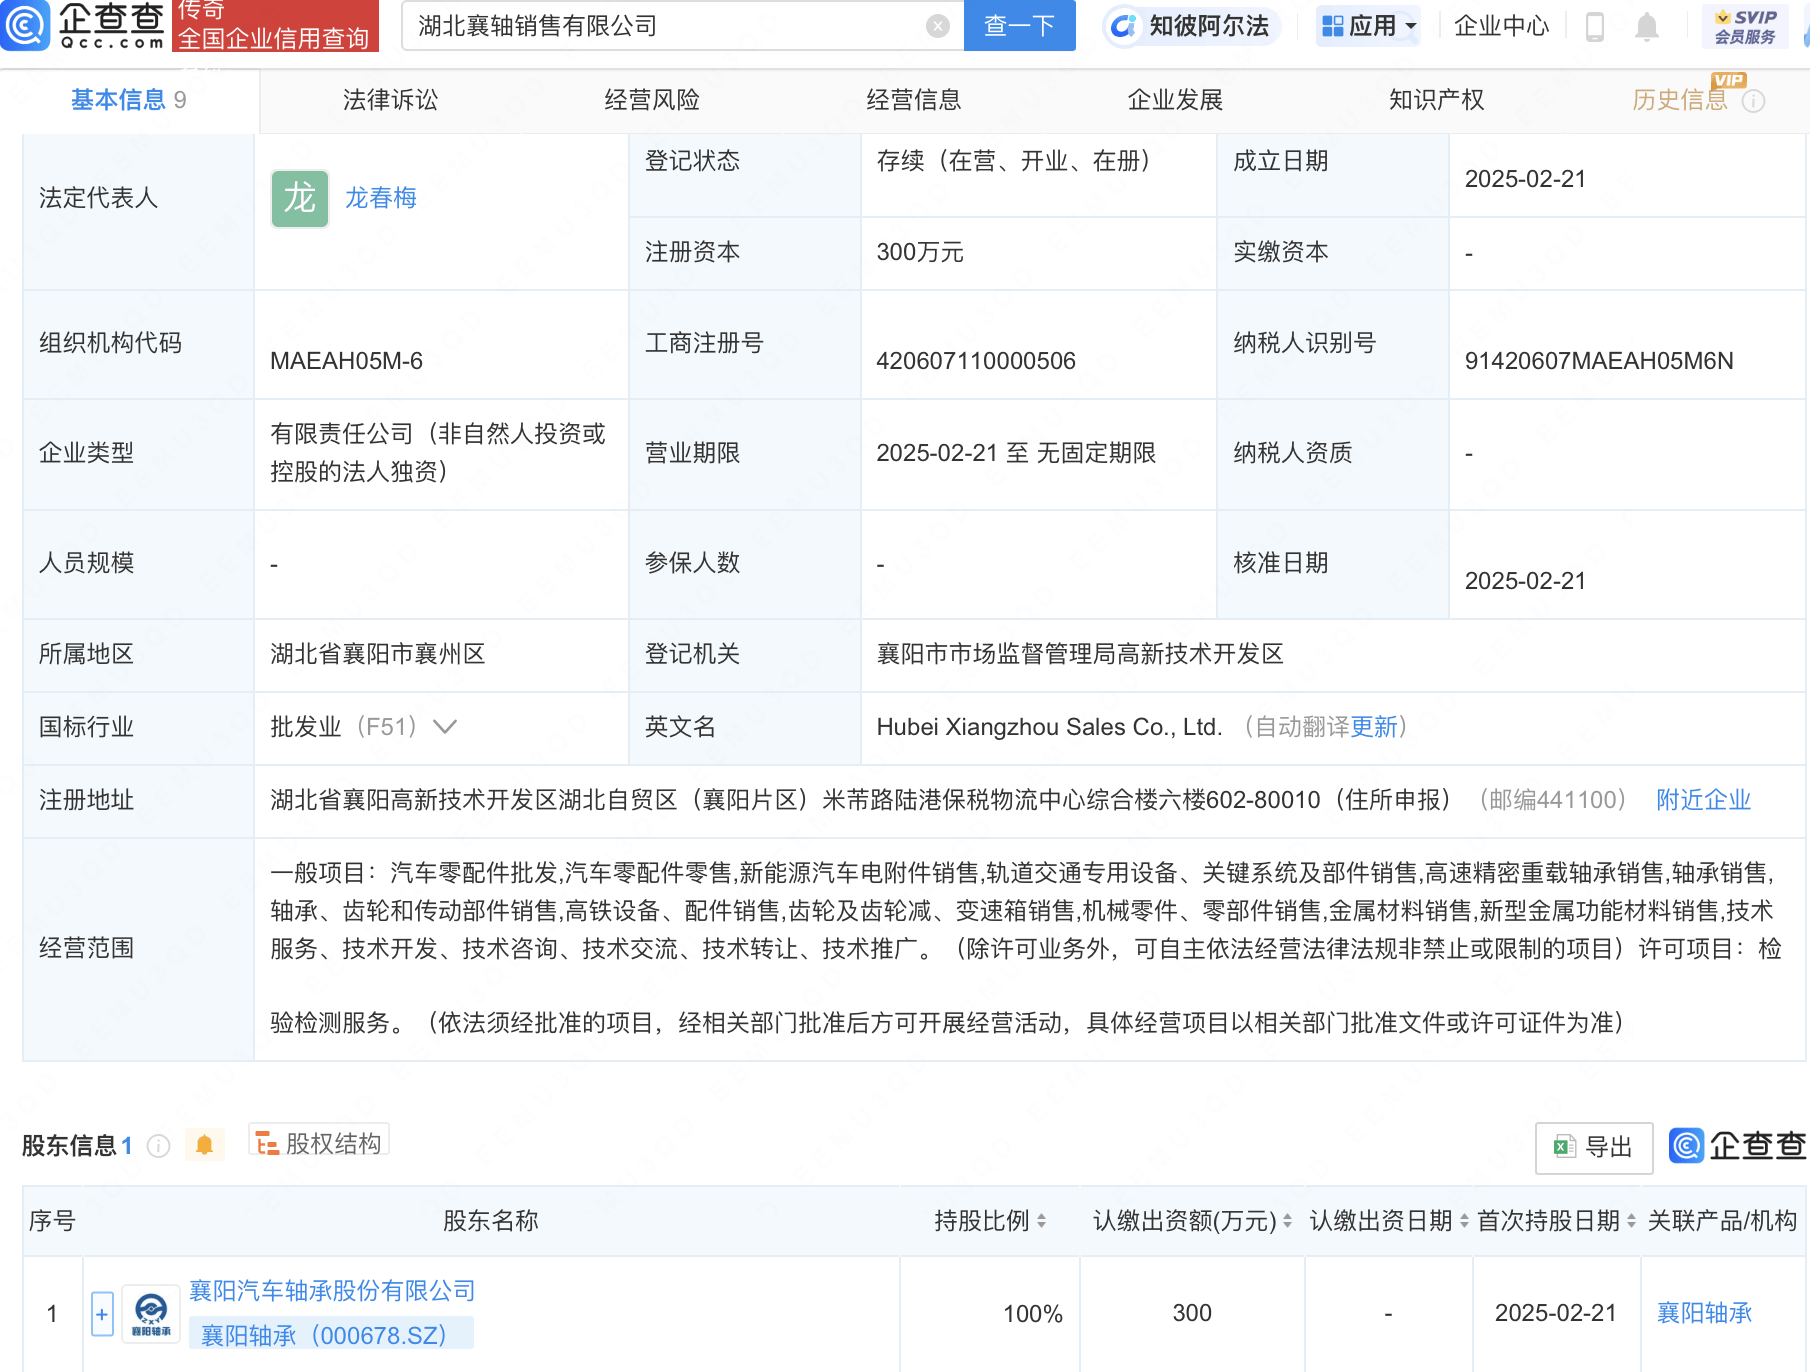Click the info icon beside 历史信息
The height and width of the screenshot is (1372, 1810).
pyautogui.click(x=1753, y=101)
